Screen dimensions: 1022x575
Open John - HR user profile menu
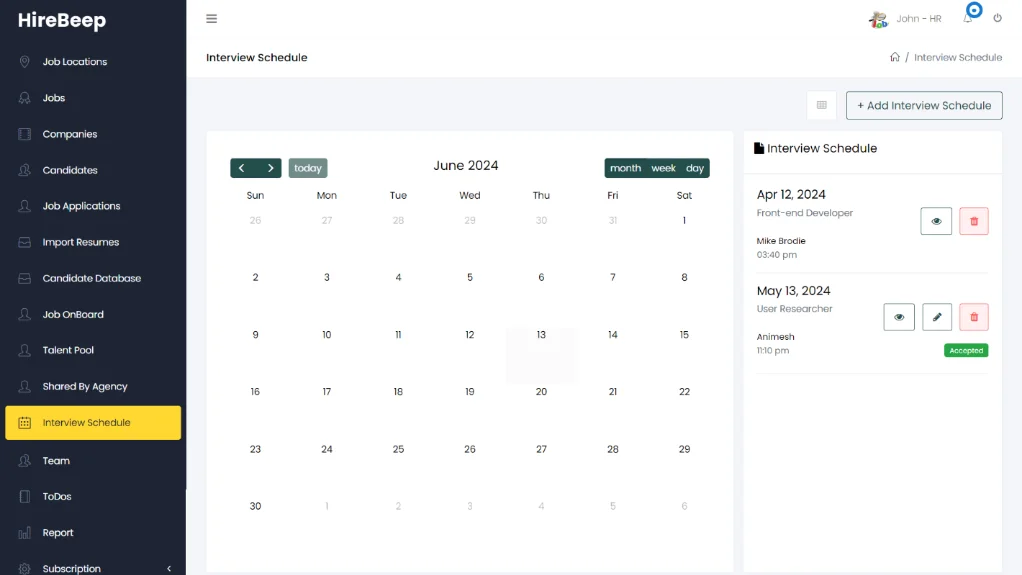pos(906,19)
